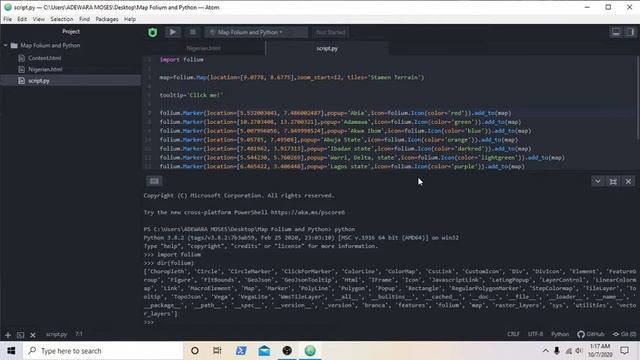
Task: Open the Edit menu
Action: tap(22, 19)
